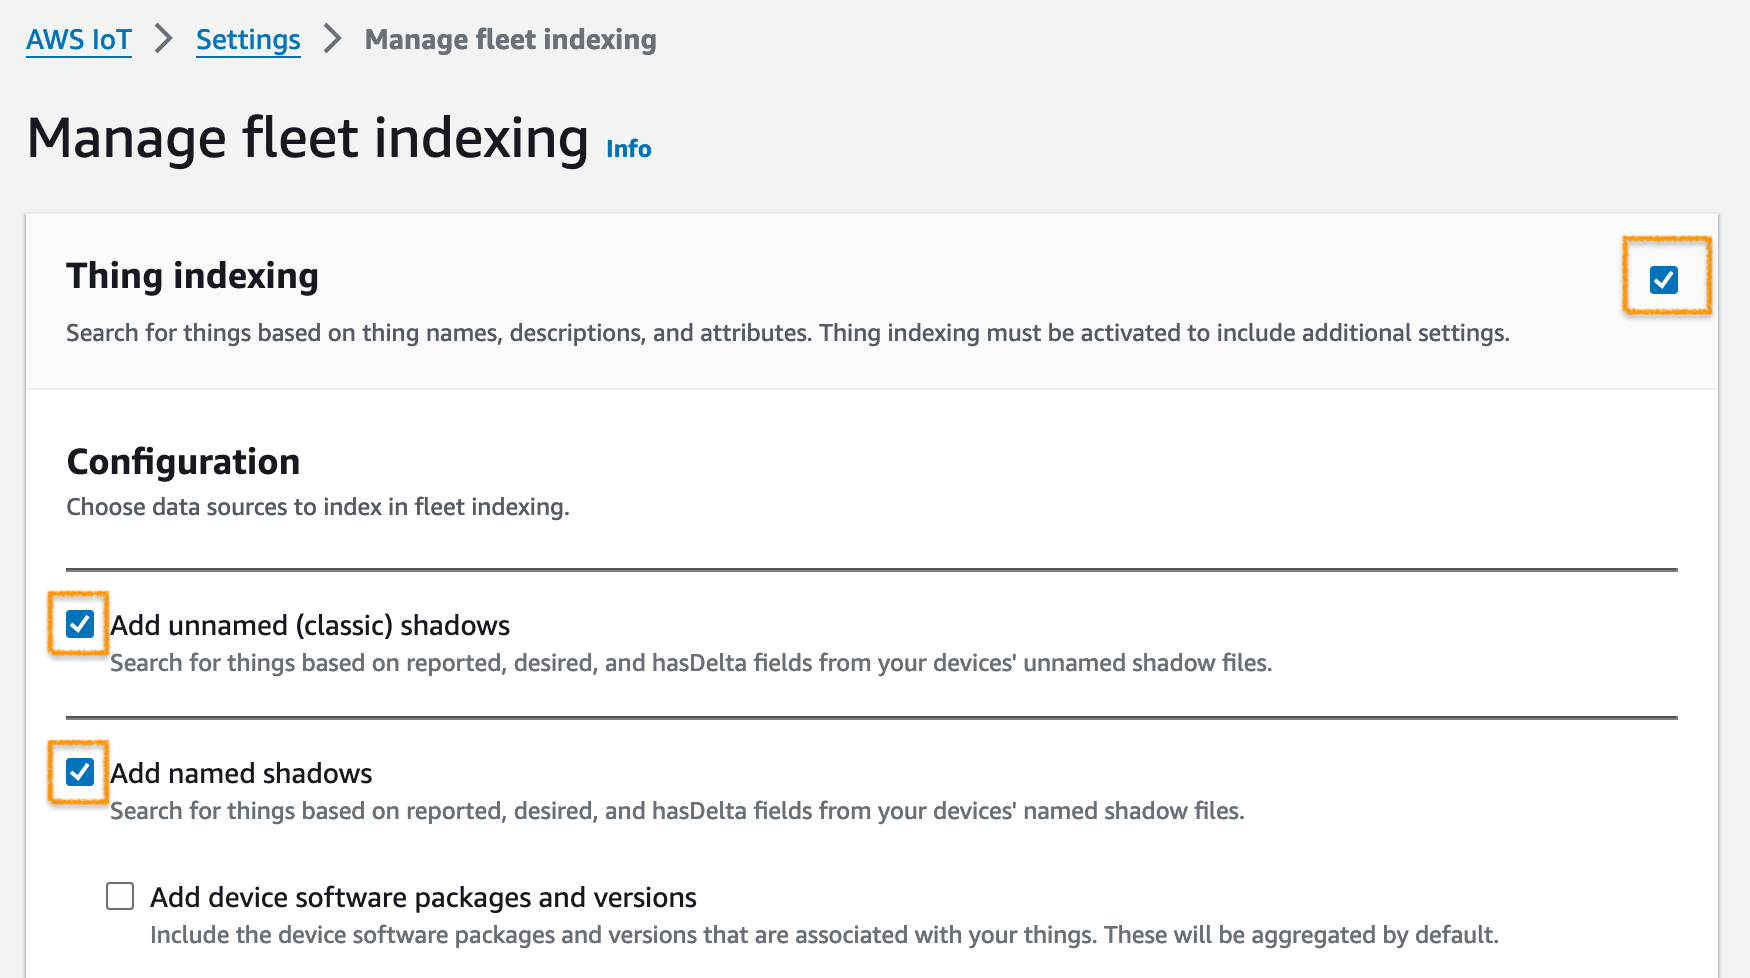Click the unnamed shadow files description text
The width and height of the screenshot is (1750, 978).
pos(690,663)
